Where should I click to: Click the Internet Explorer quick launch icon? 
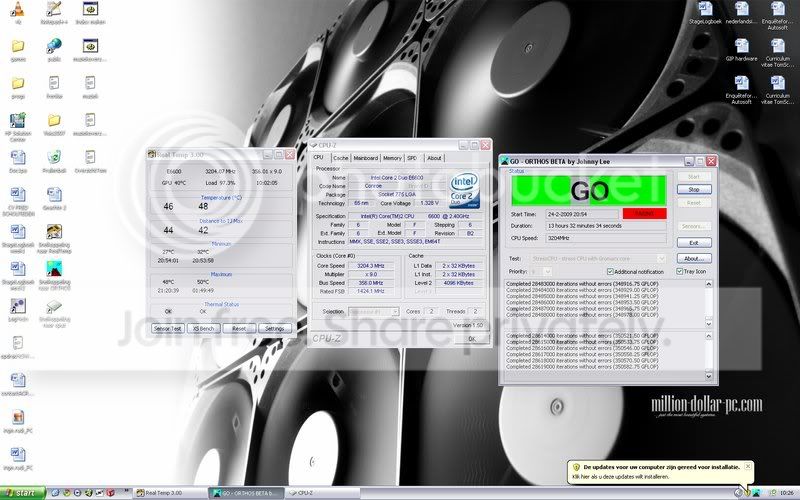[x=56, y=493]
